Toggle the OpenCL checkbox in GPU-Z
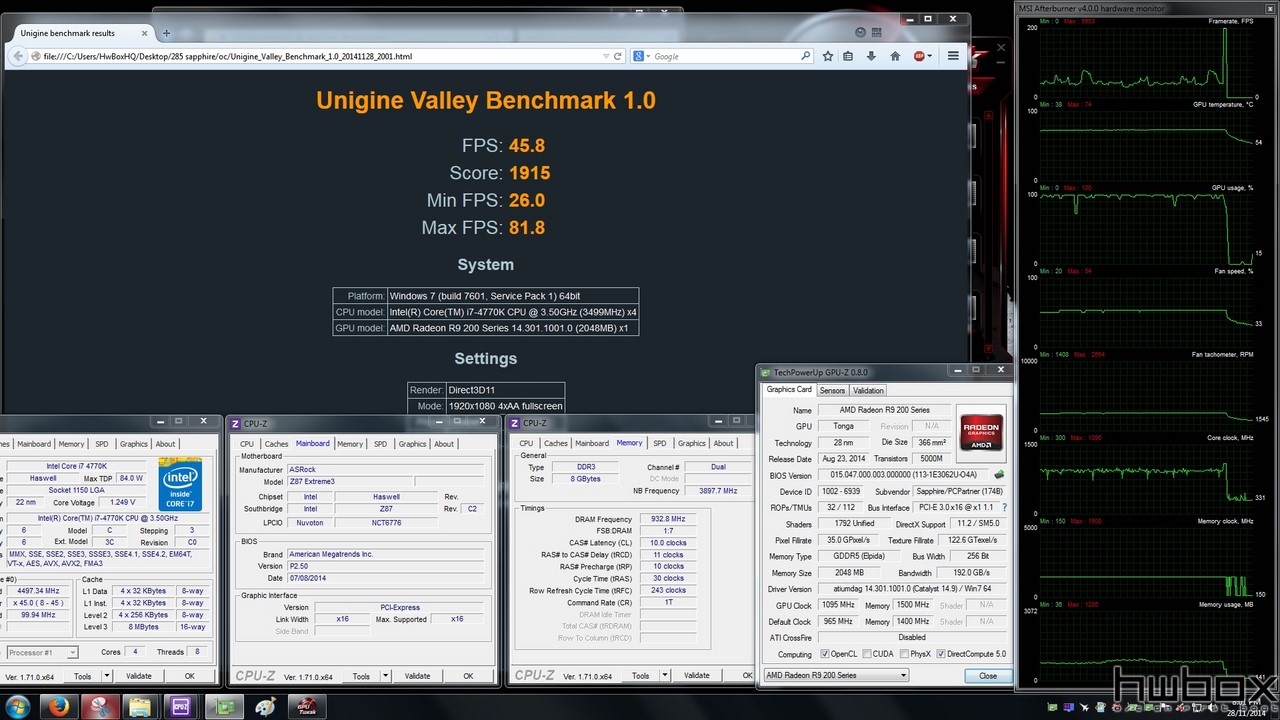Viewport: 1280px width, 720px height. [824, 654]
